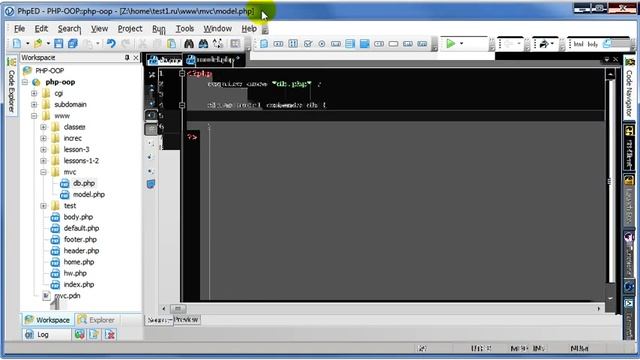Click the html tag toolbar button

click(578, 44)
